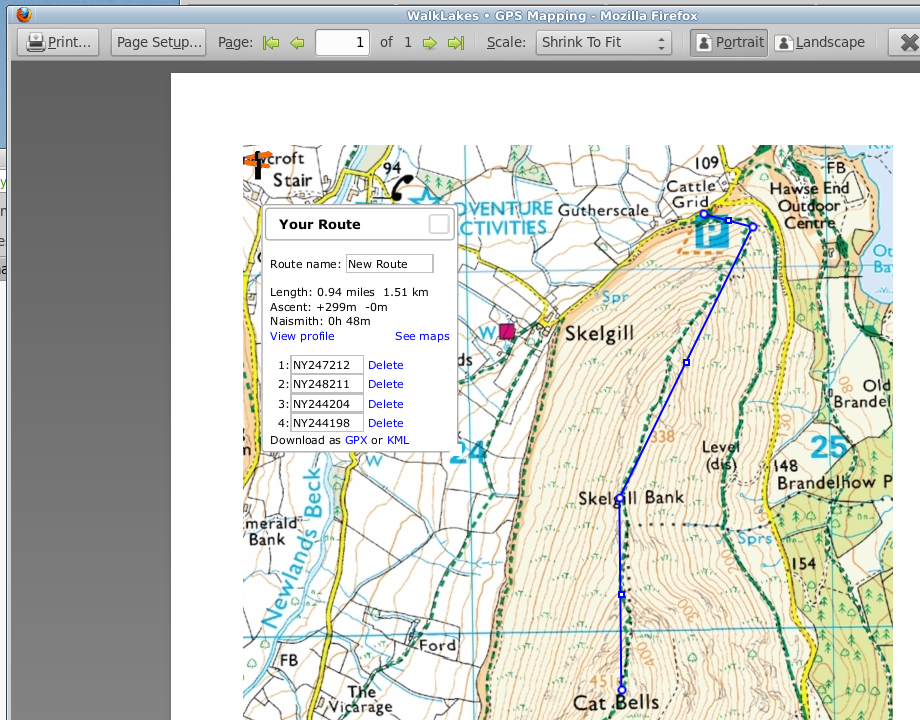Click waypoint 4 field NY244198

coord(327,423)
